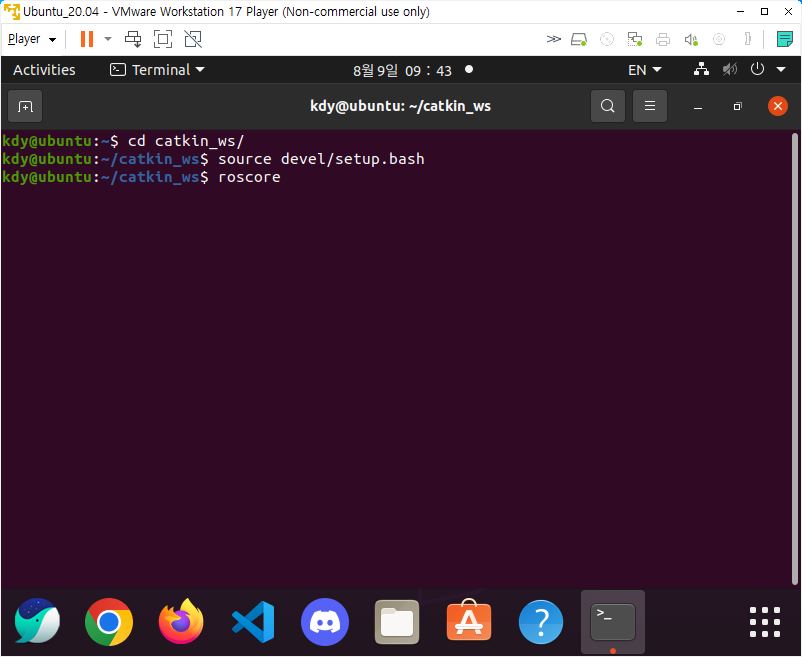The height and width of the screenshot is (657, 802).
Task: Open the terminal search button
Action: (x=607, y=106)
